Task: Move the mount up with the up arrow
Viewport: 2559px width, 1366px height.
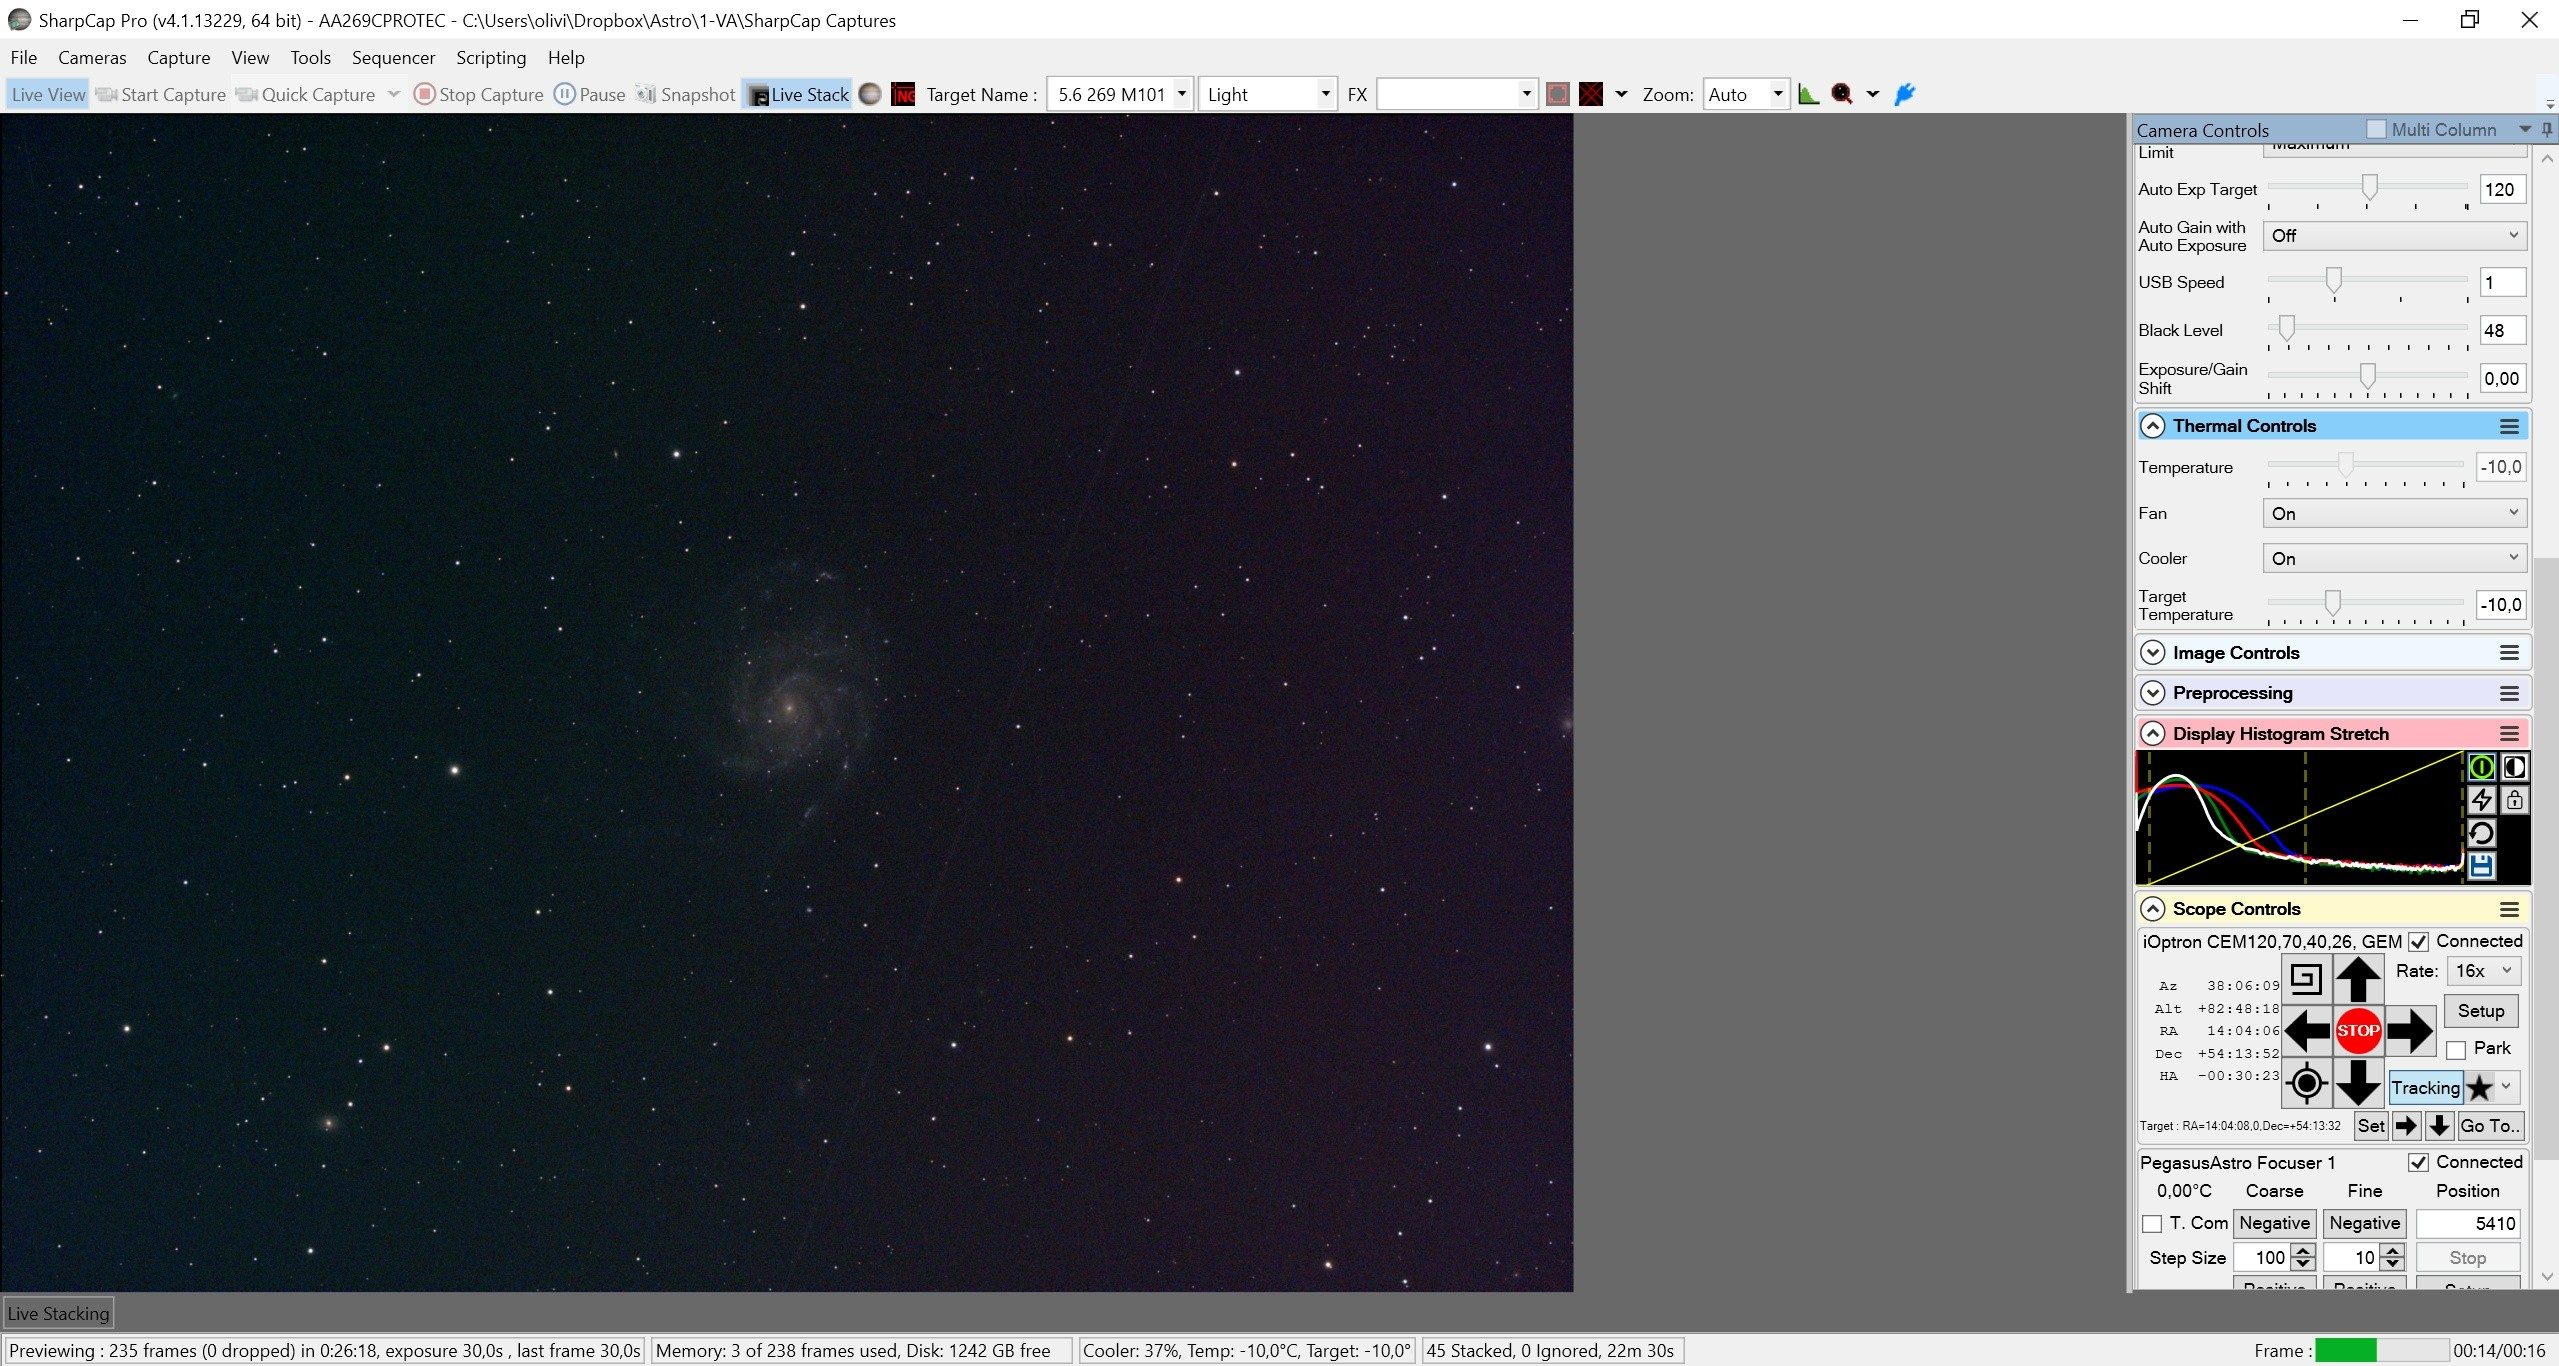Action: [2358, 979]
